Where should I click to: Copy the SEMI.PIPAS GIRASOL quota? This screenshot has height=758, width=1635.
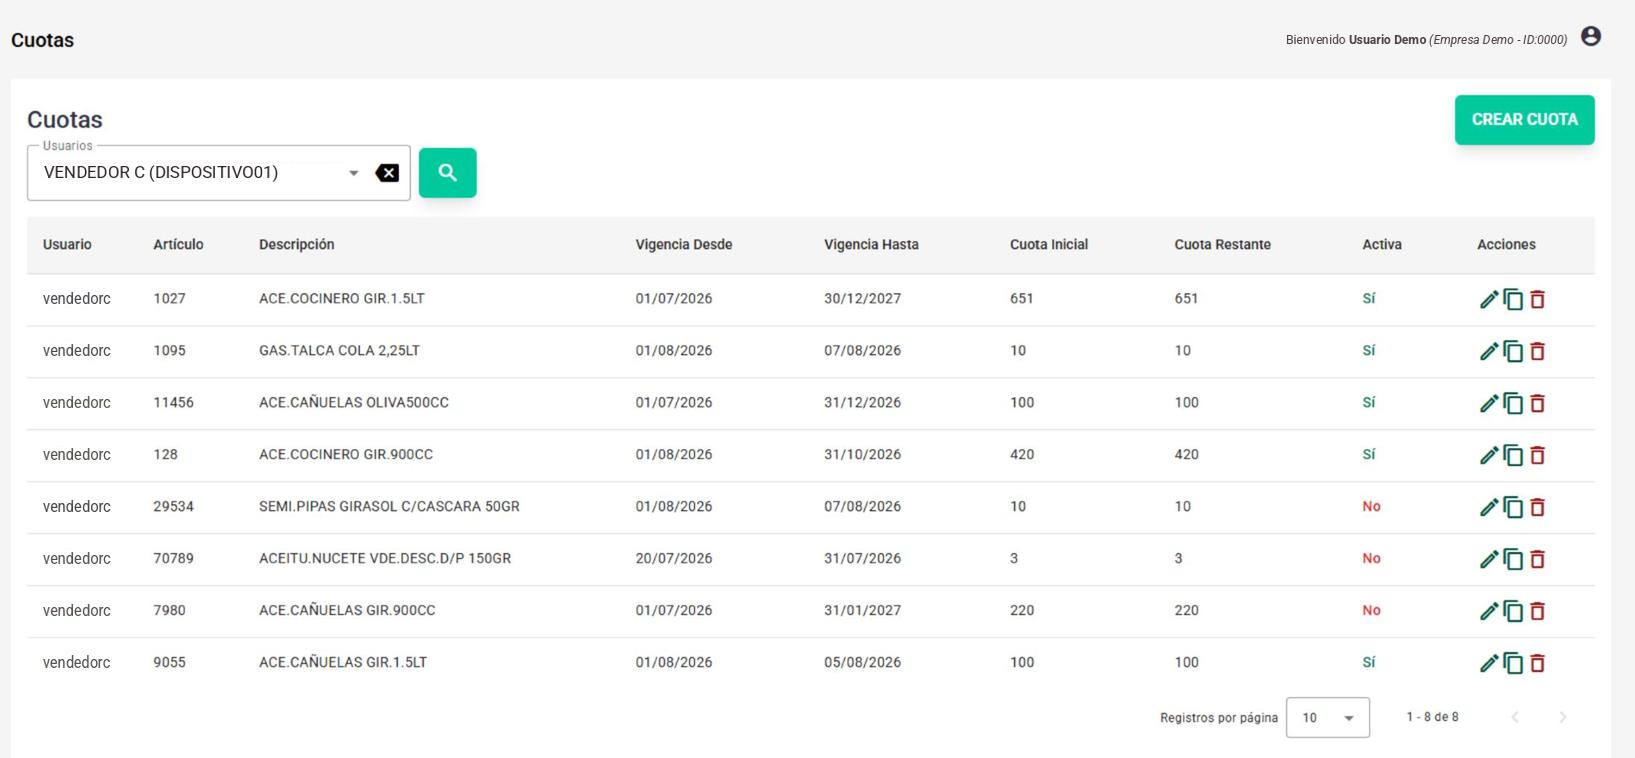pyautogui.click(x=1513, y=507)
